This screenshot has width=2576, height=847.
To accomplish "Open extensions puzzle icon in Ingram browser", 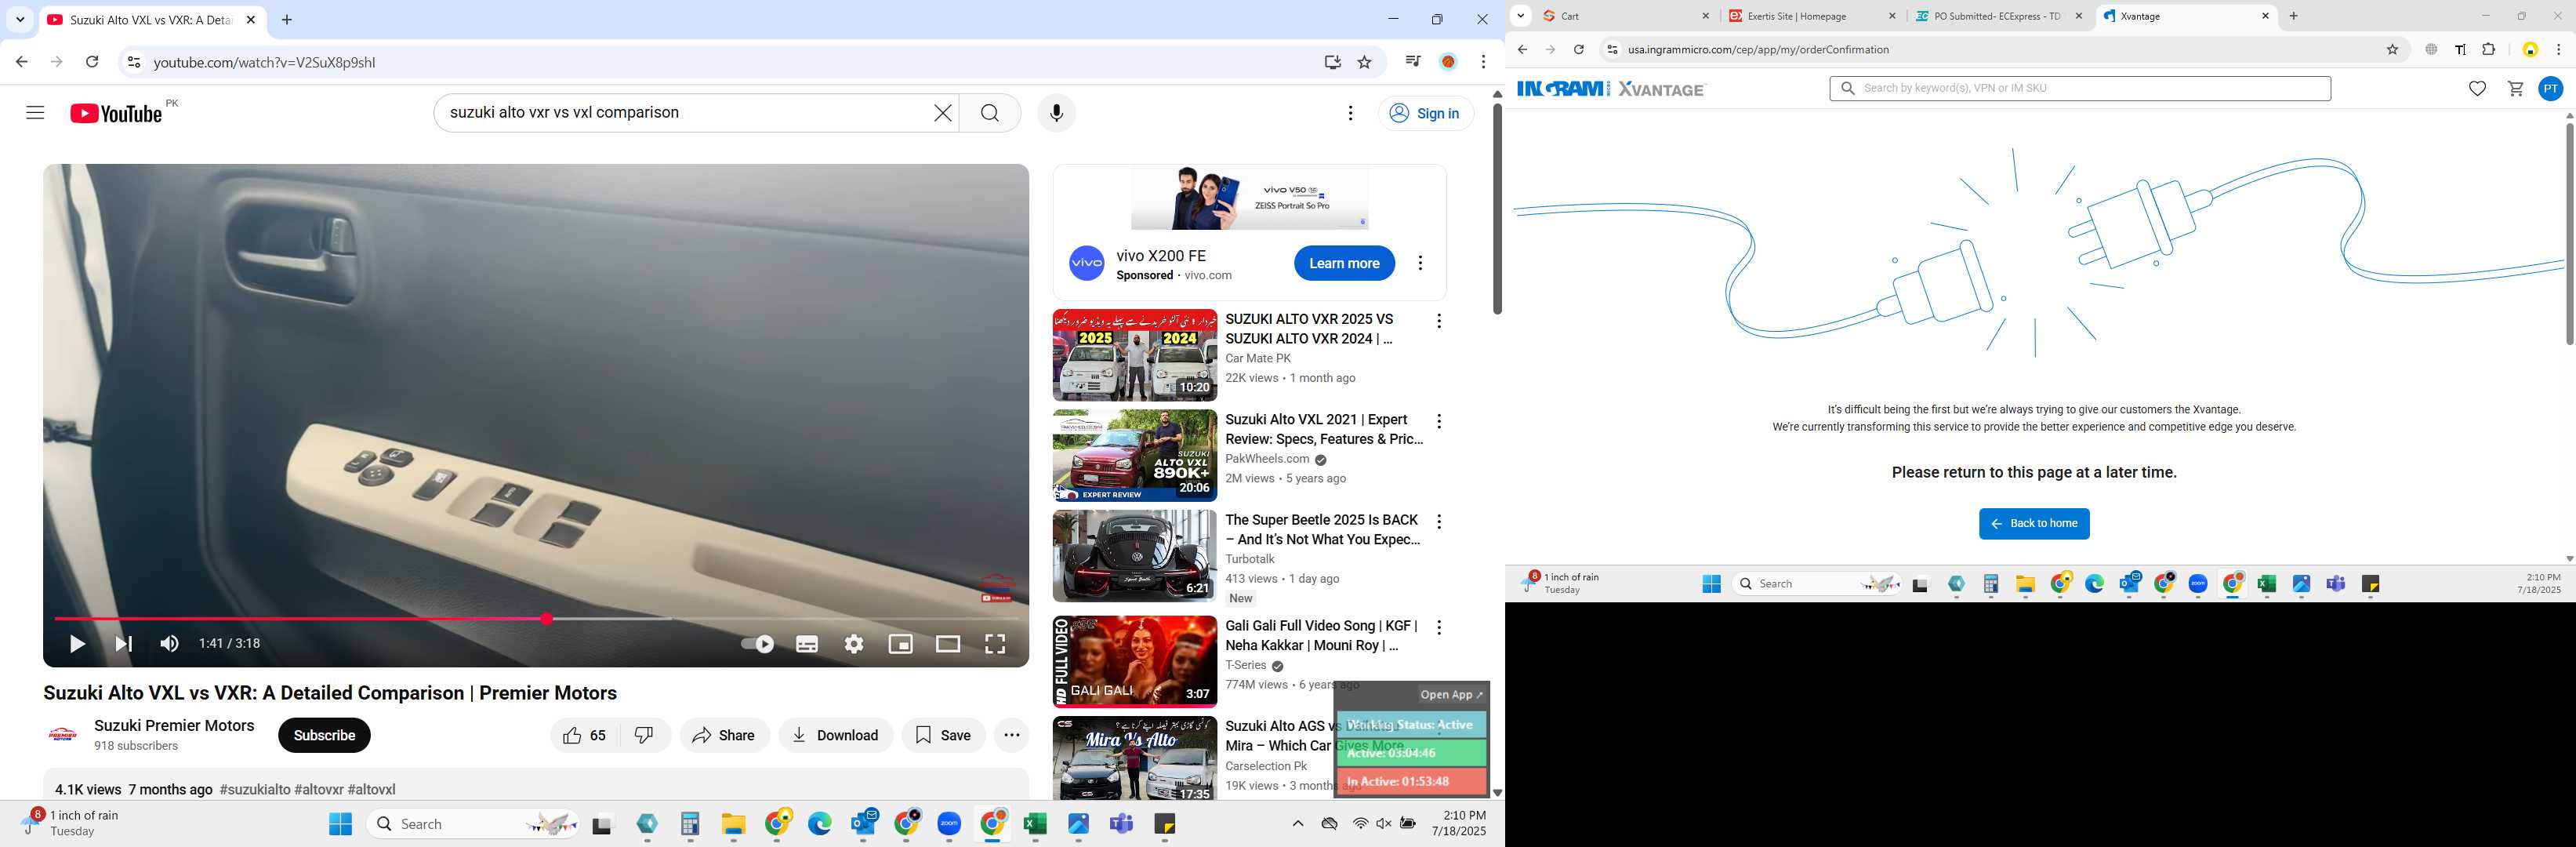I will [x=2489, y=49].
